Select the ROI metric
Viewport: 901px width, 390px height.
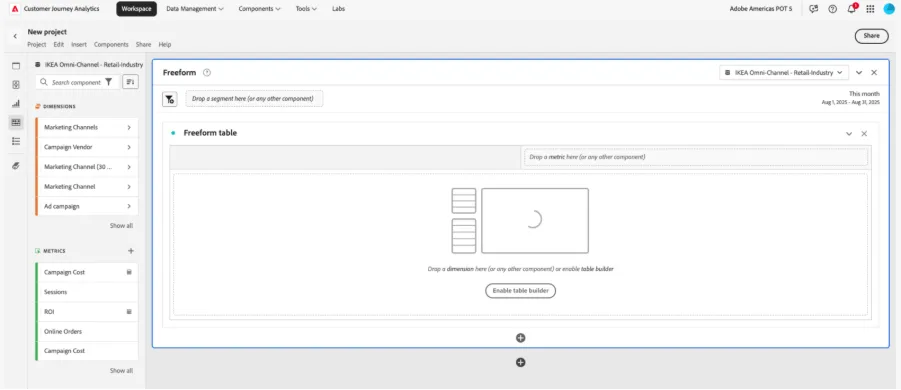pos(87,312)
